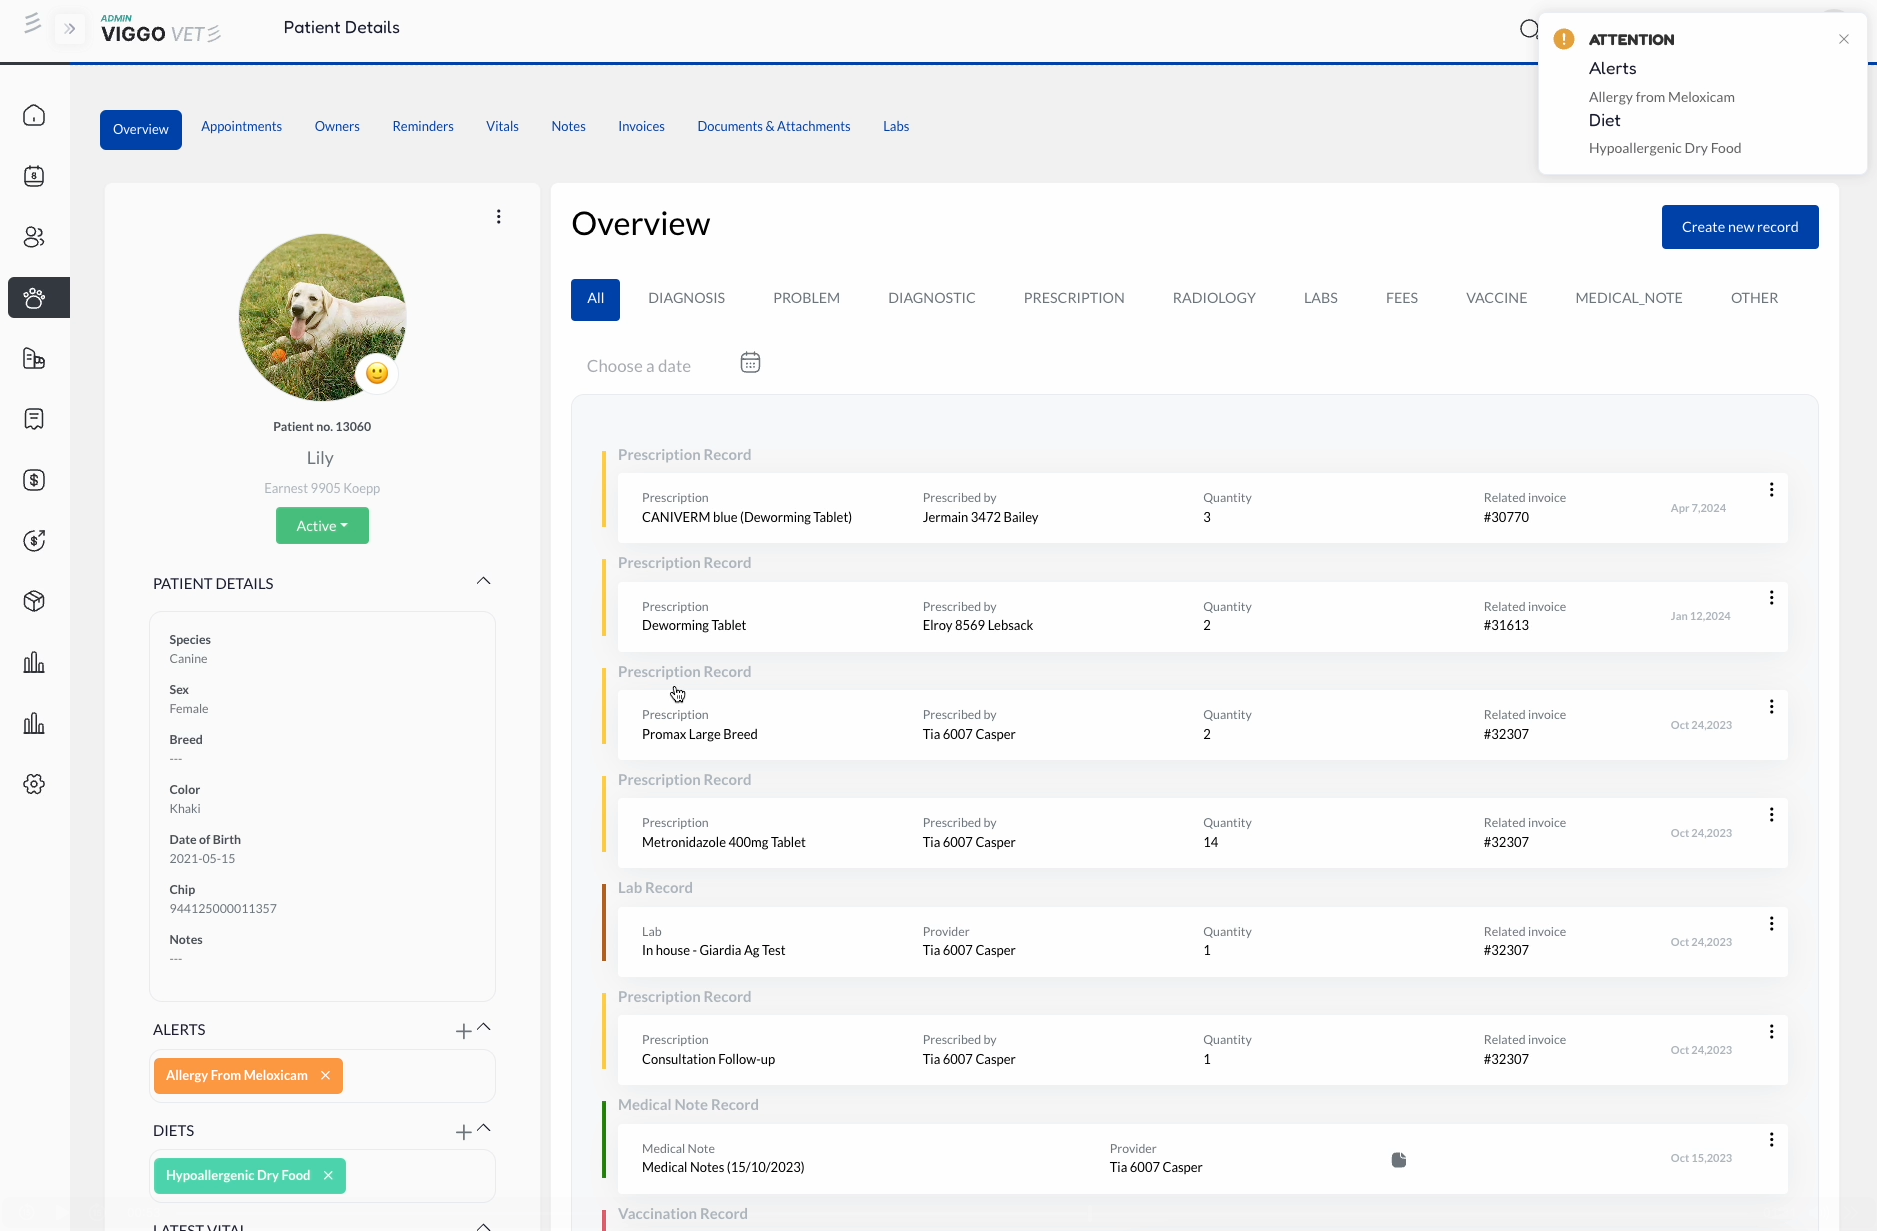
Task: Switch to the Vitals tab
Action: pyautogui.click(x=502, y=127)
